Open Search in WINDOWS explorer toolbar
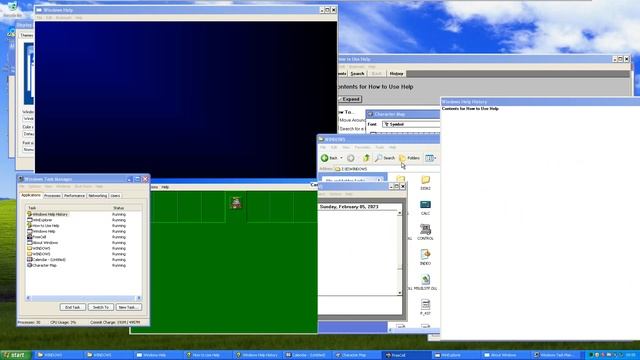The height and width of the screenshot is (360, 640). point(385,158)
